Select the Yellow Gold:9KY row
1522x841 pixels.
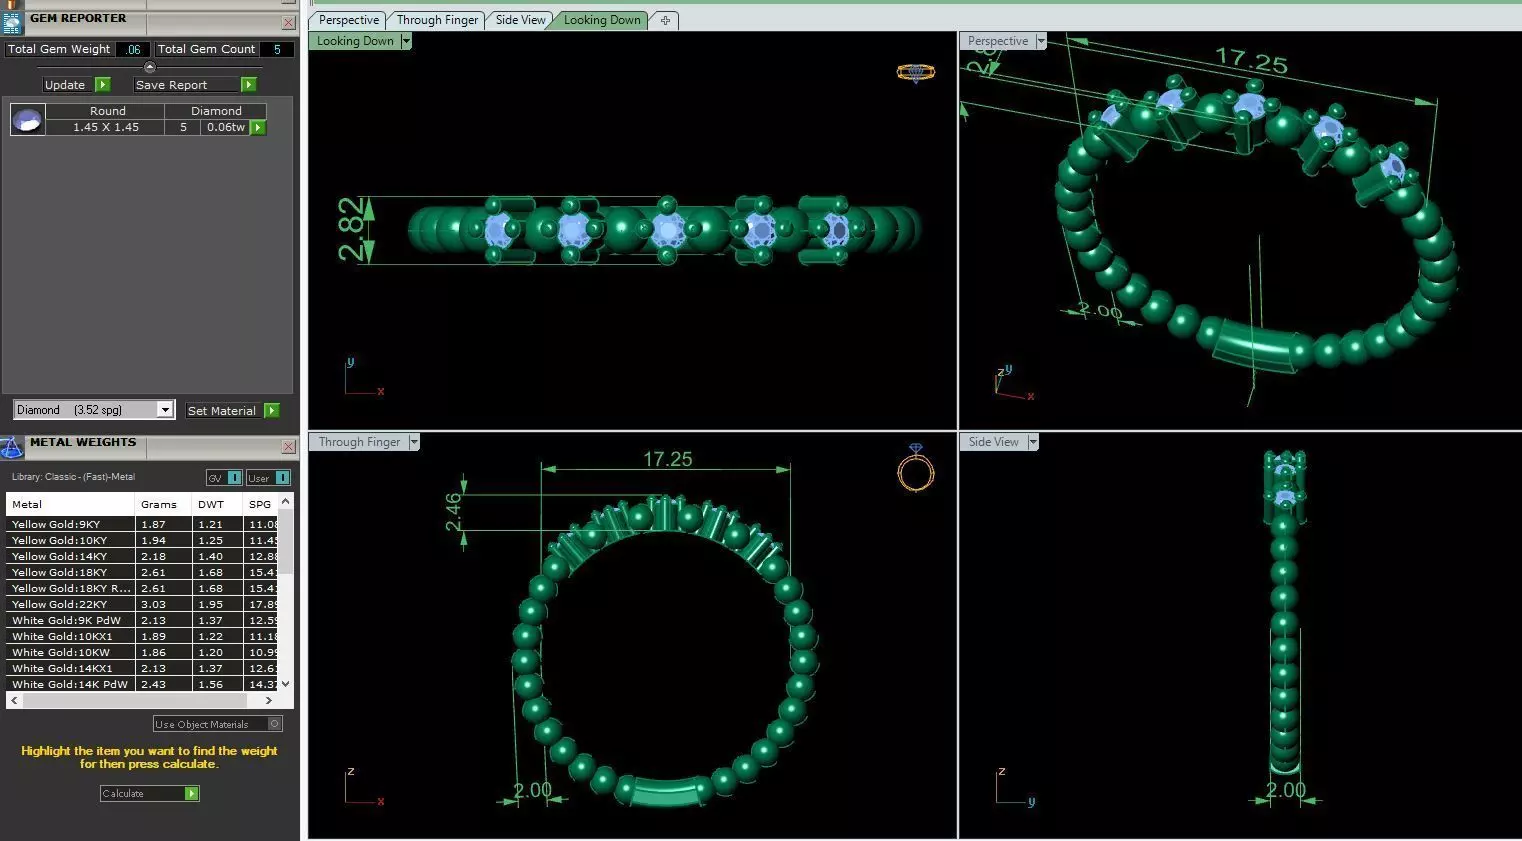[143, 524]
